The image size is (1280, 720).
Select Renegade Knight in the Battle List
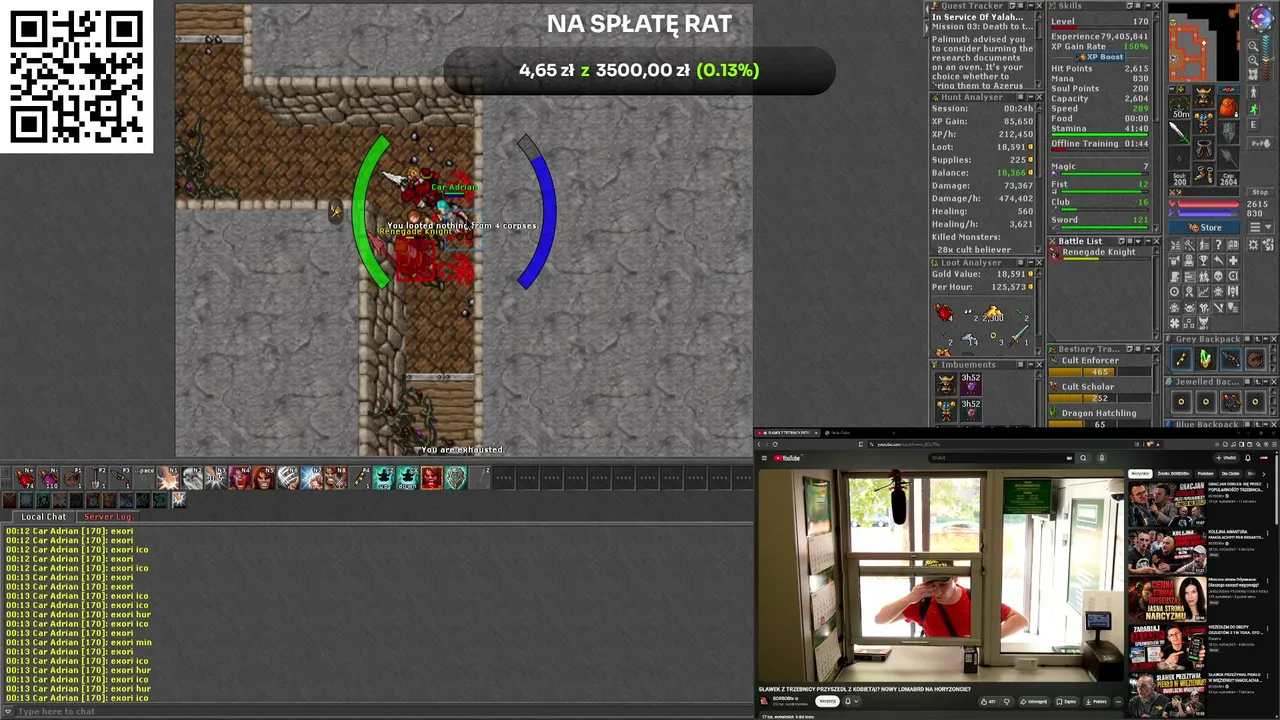click(1098, 252)
